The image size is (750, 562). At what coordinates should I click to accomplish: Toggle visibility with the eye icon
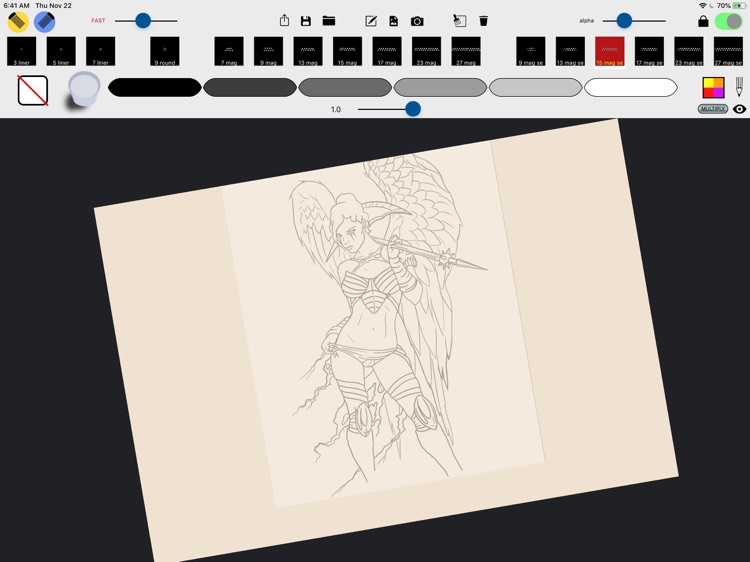(x=739, y=108)
